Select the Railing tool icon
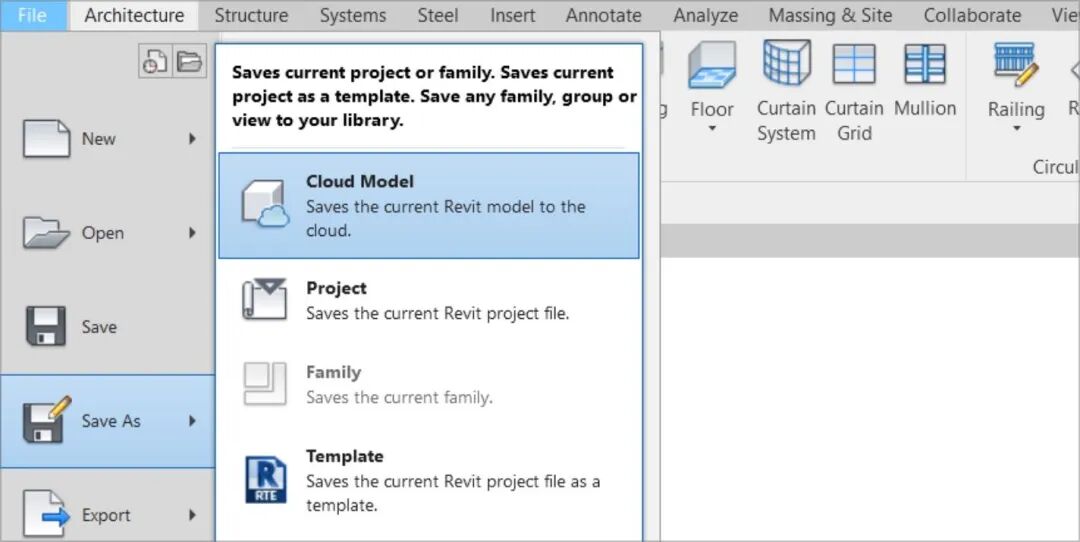 (x=1015, y=65)
